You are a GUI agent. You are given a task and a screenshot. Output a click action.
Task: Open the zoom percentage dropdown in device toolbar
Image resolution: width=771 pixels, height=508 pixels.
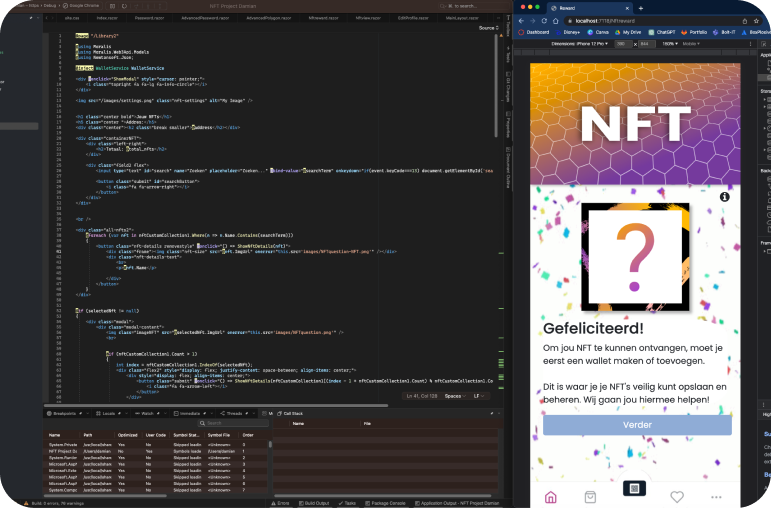(671, 44)
